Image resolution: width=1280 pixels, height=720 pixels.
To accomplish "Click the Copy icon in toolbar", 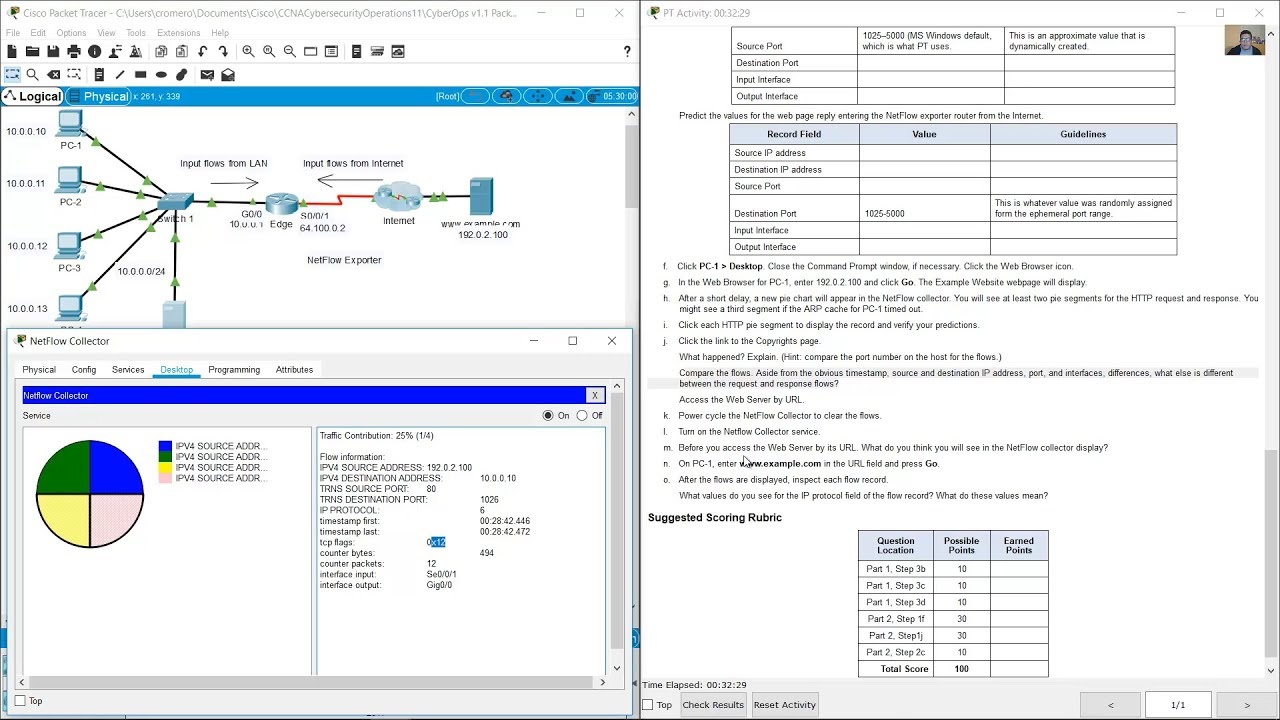I will point(161,51).
